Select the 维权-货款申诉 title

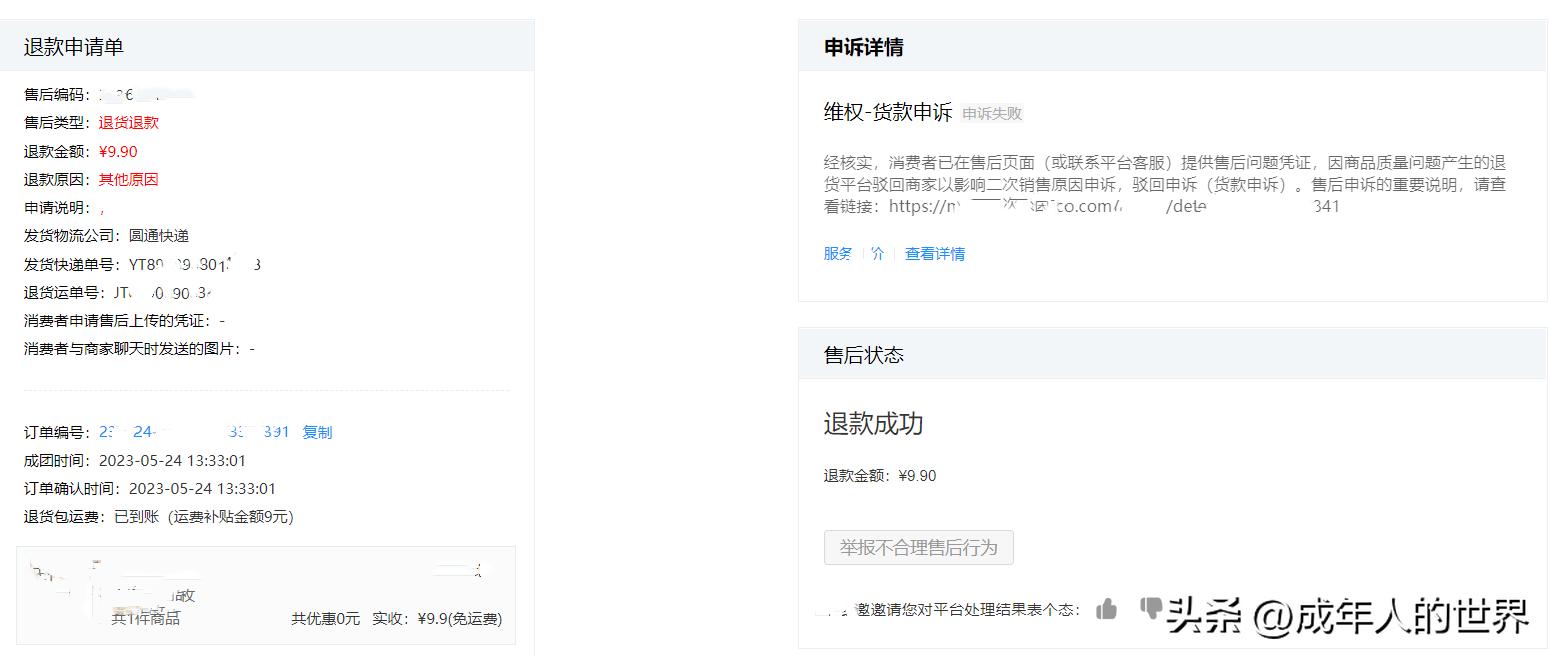[885, 113]
